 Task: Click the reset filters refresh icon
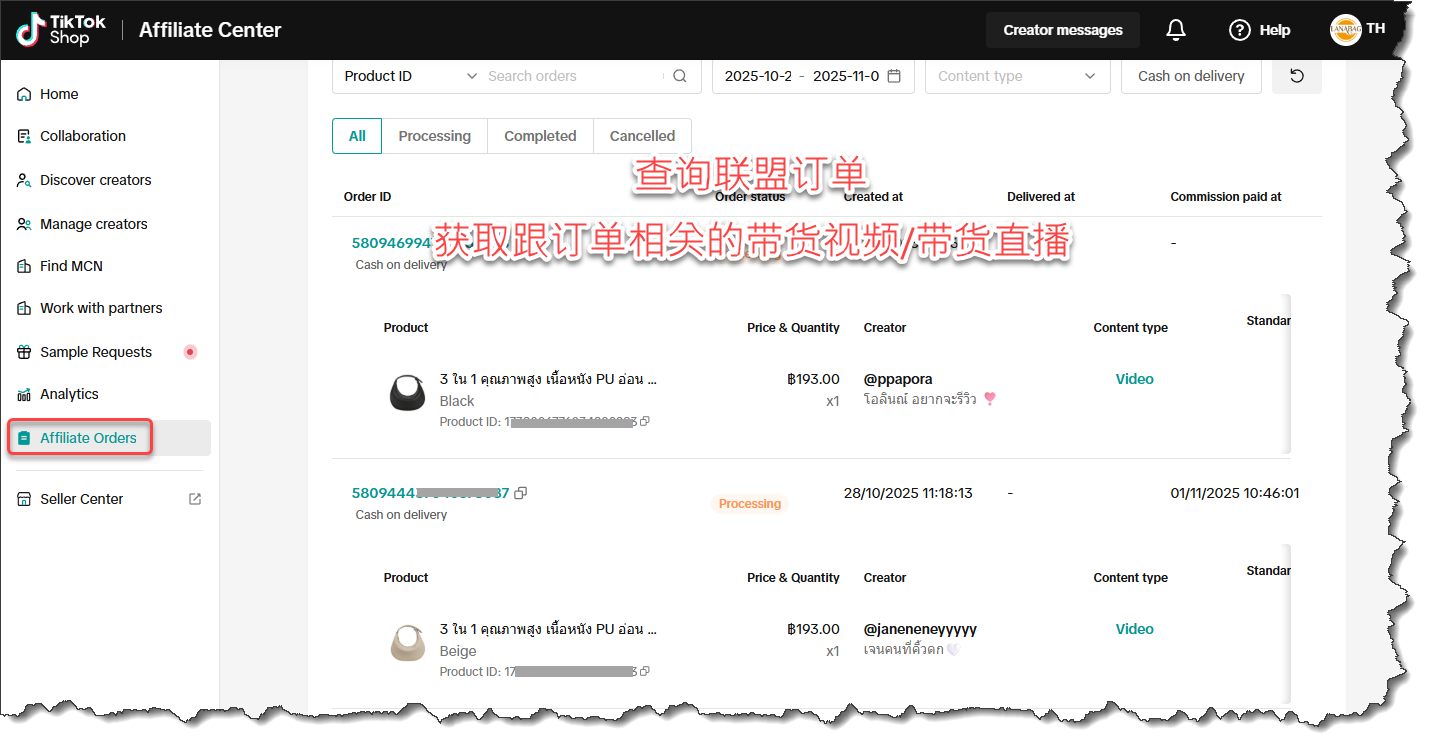1296,76
